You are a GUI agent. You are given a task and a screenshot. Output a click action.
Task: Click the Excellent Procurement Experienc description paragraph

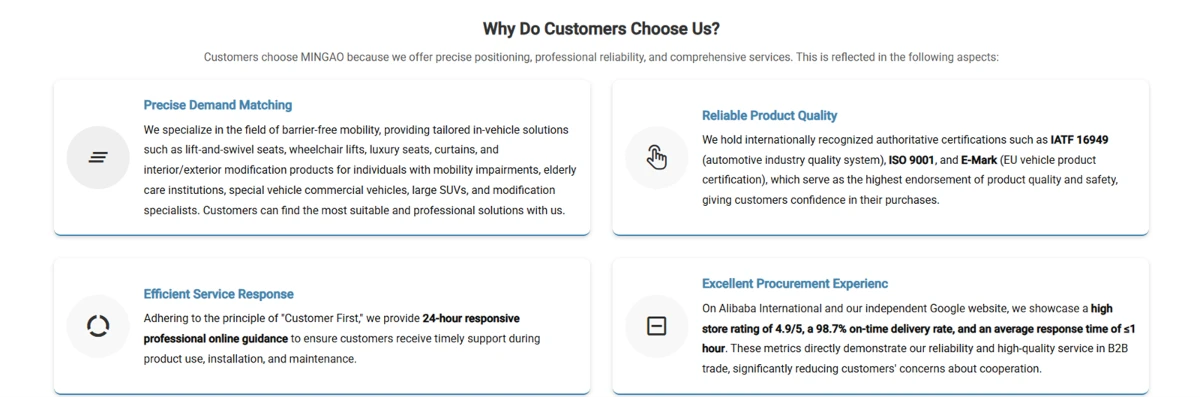pyautogui.click(x=918, y=339)
